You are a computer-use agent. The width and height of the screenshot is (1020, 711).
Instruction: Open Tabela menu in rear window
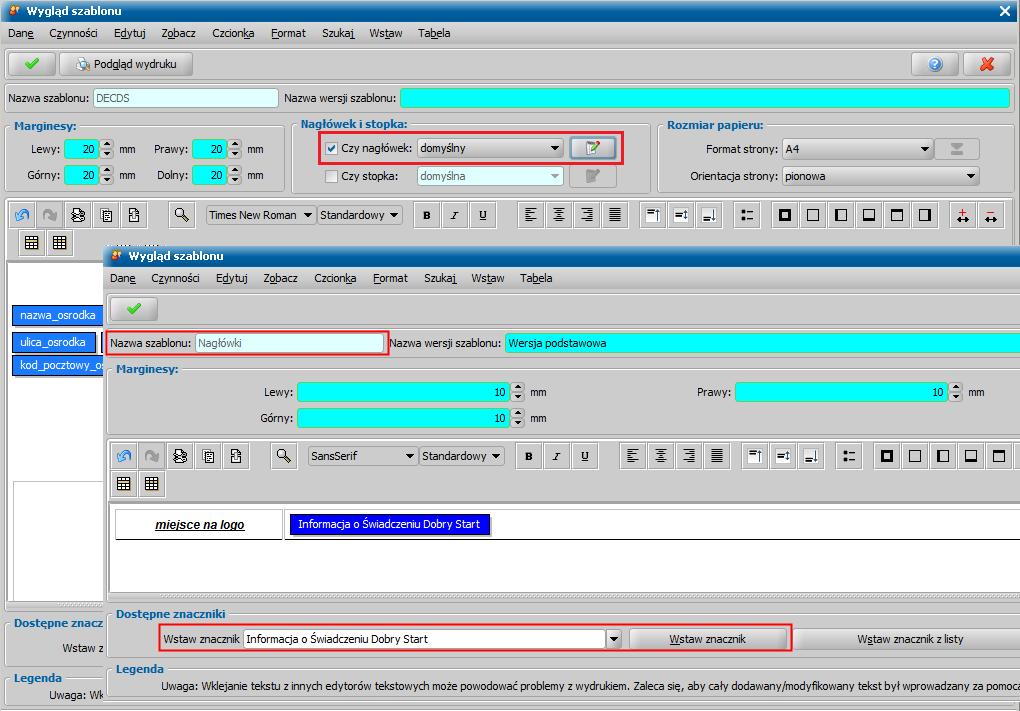[x=434, y=33]
